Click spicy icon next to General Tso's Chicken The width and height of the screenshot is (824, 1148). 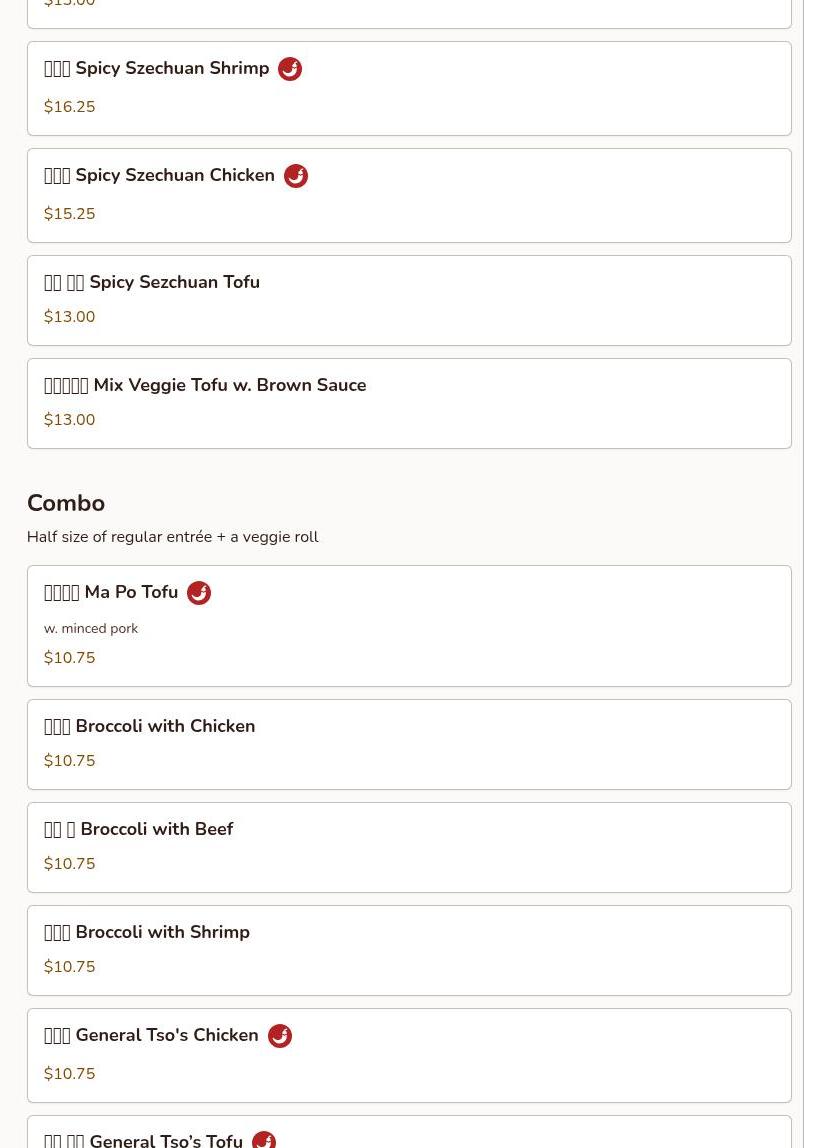coord(280,1036)
